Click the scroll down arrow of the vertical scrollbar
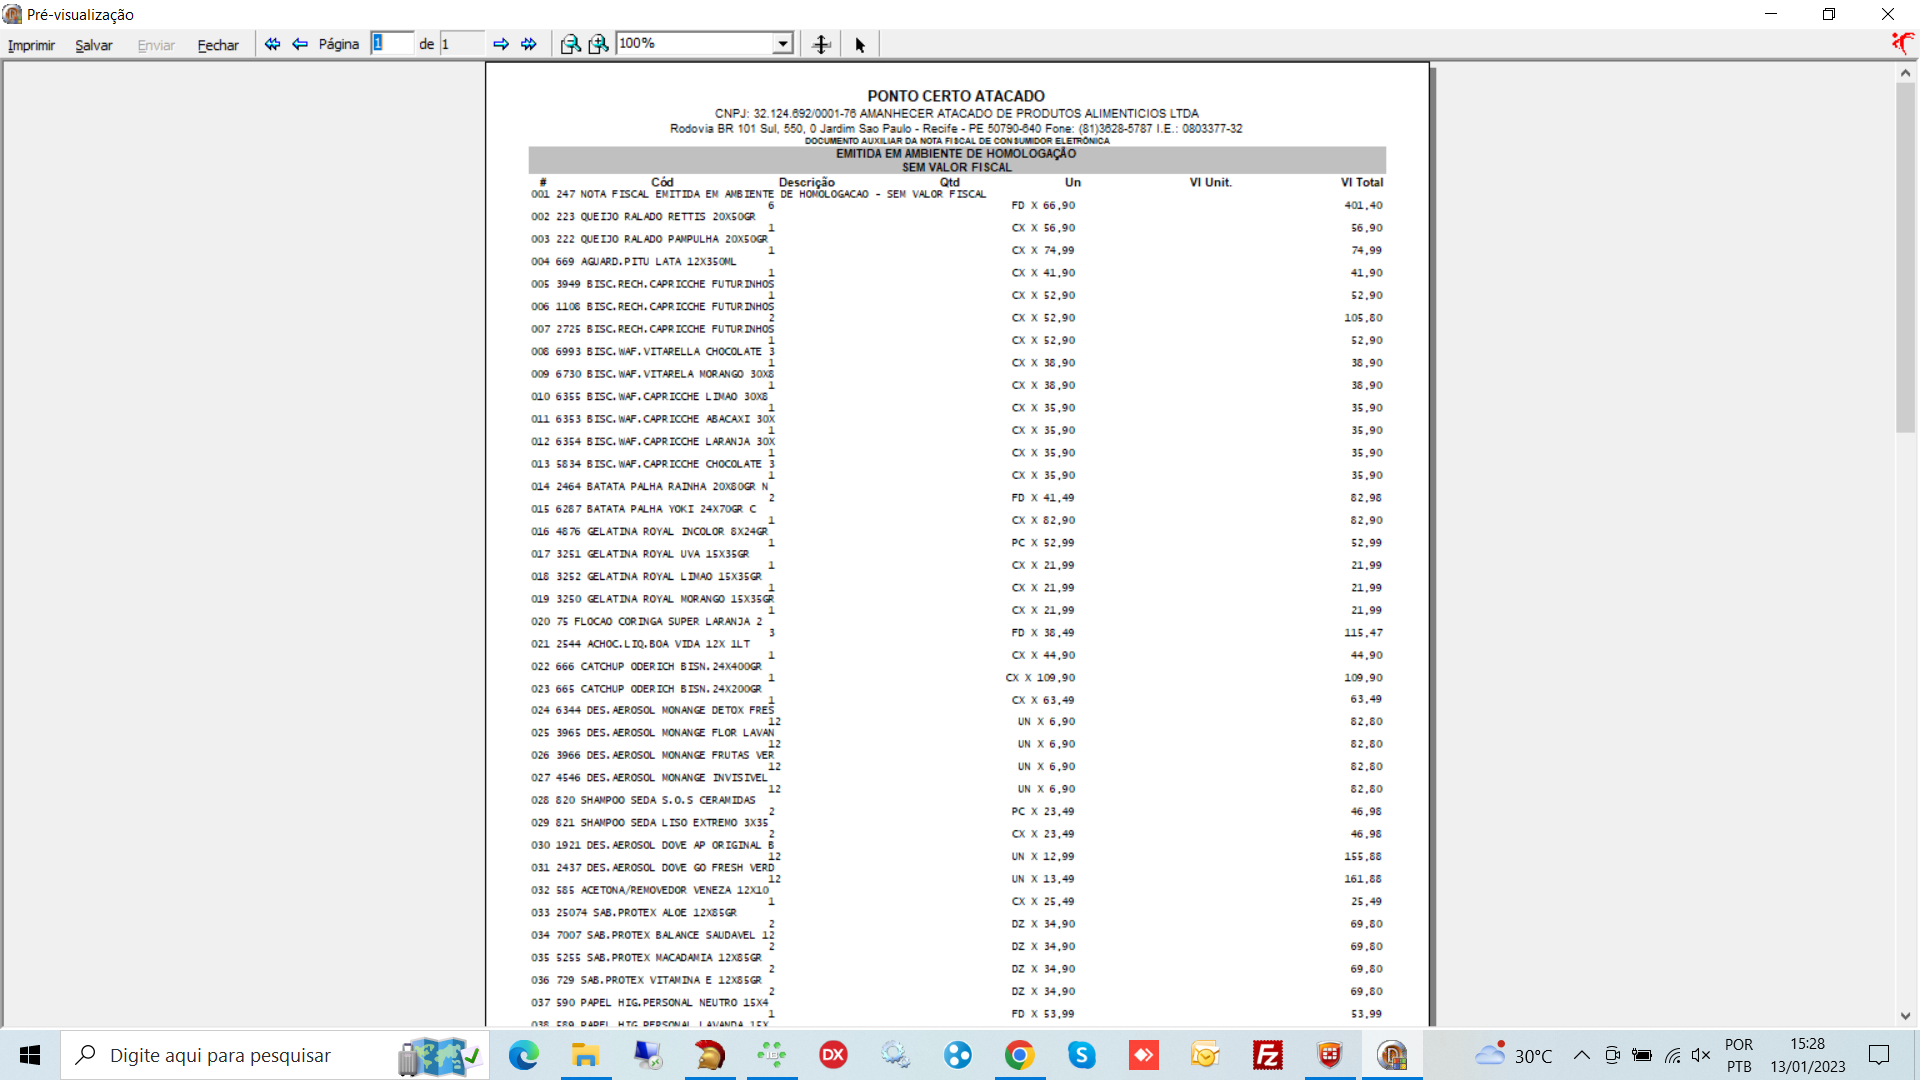 [1905, 1016]
